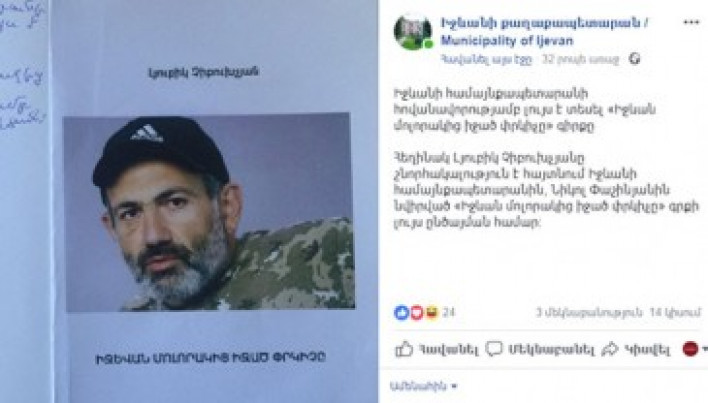Image resolution: width=708 pixels, height=403 pixels.
Task: View the 24 reactions count
Action: (448, 312)
